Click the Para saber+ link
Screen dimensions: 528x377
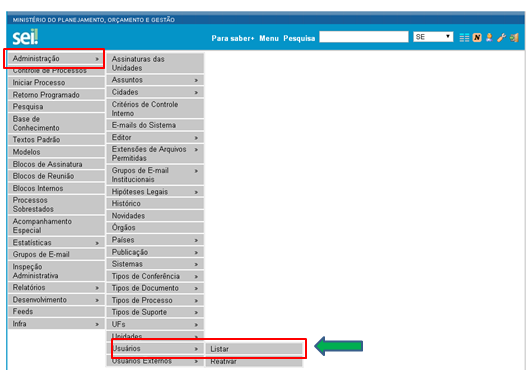coord(233,38)
